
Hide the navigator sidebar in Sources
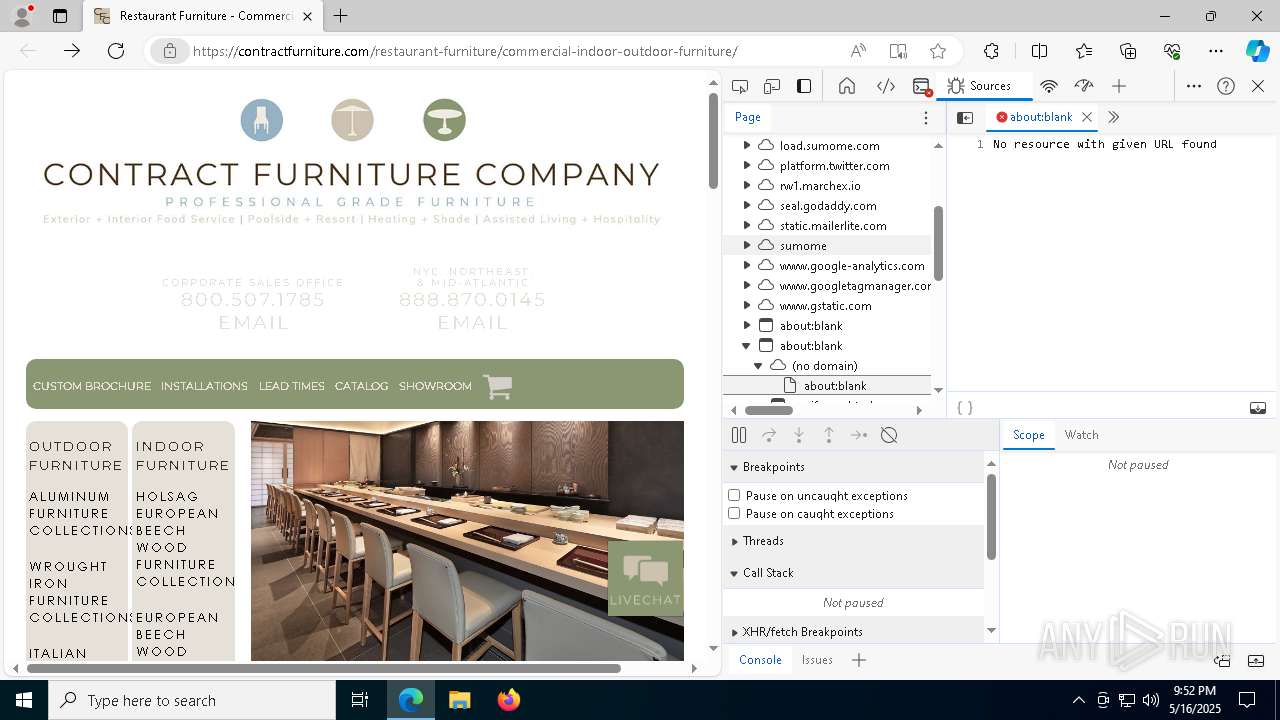point(965,117)
